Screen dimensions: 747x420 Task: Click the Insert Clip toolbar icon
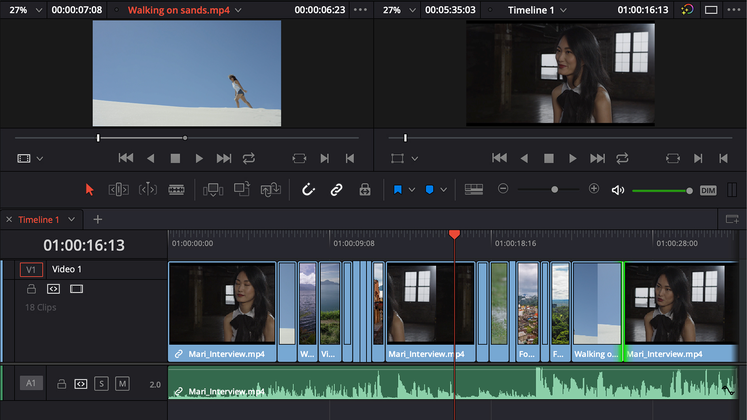(x=213, y=189)
